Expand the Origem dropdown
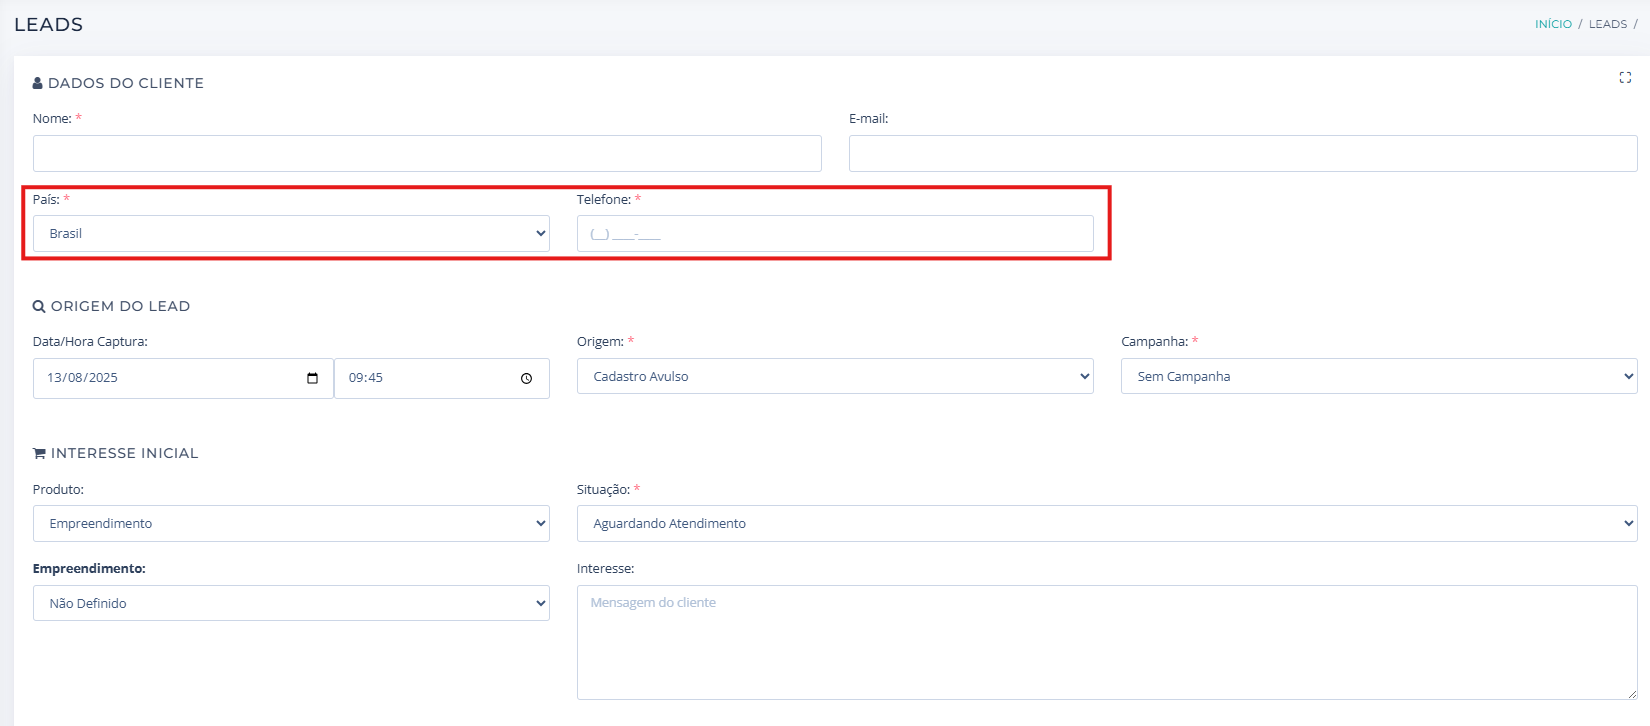 tap(834, 376)
